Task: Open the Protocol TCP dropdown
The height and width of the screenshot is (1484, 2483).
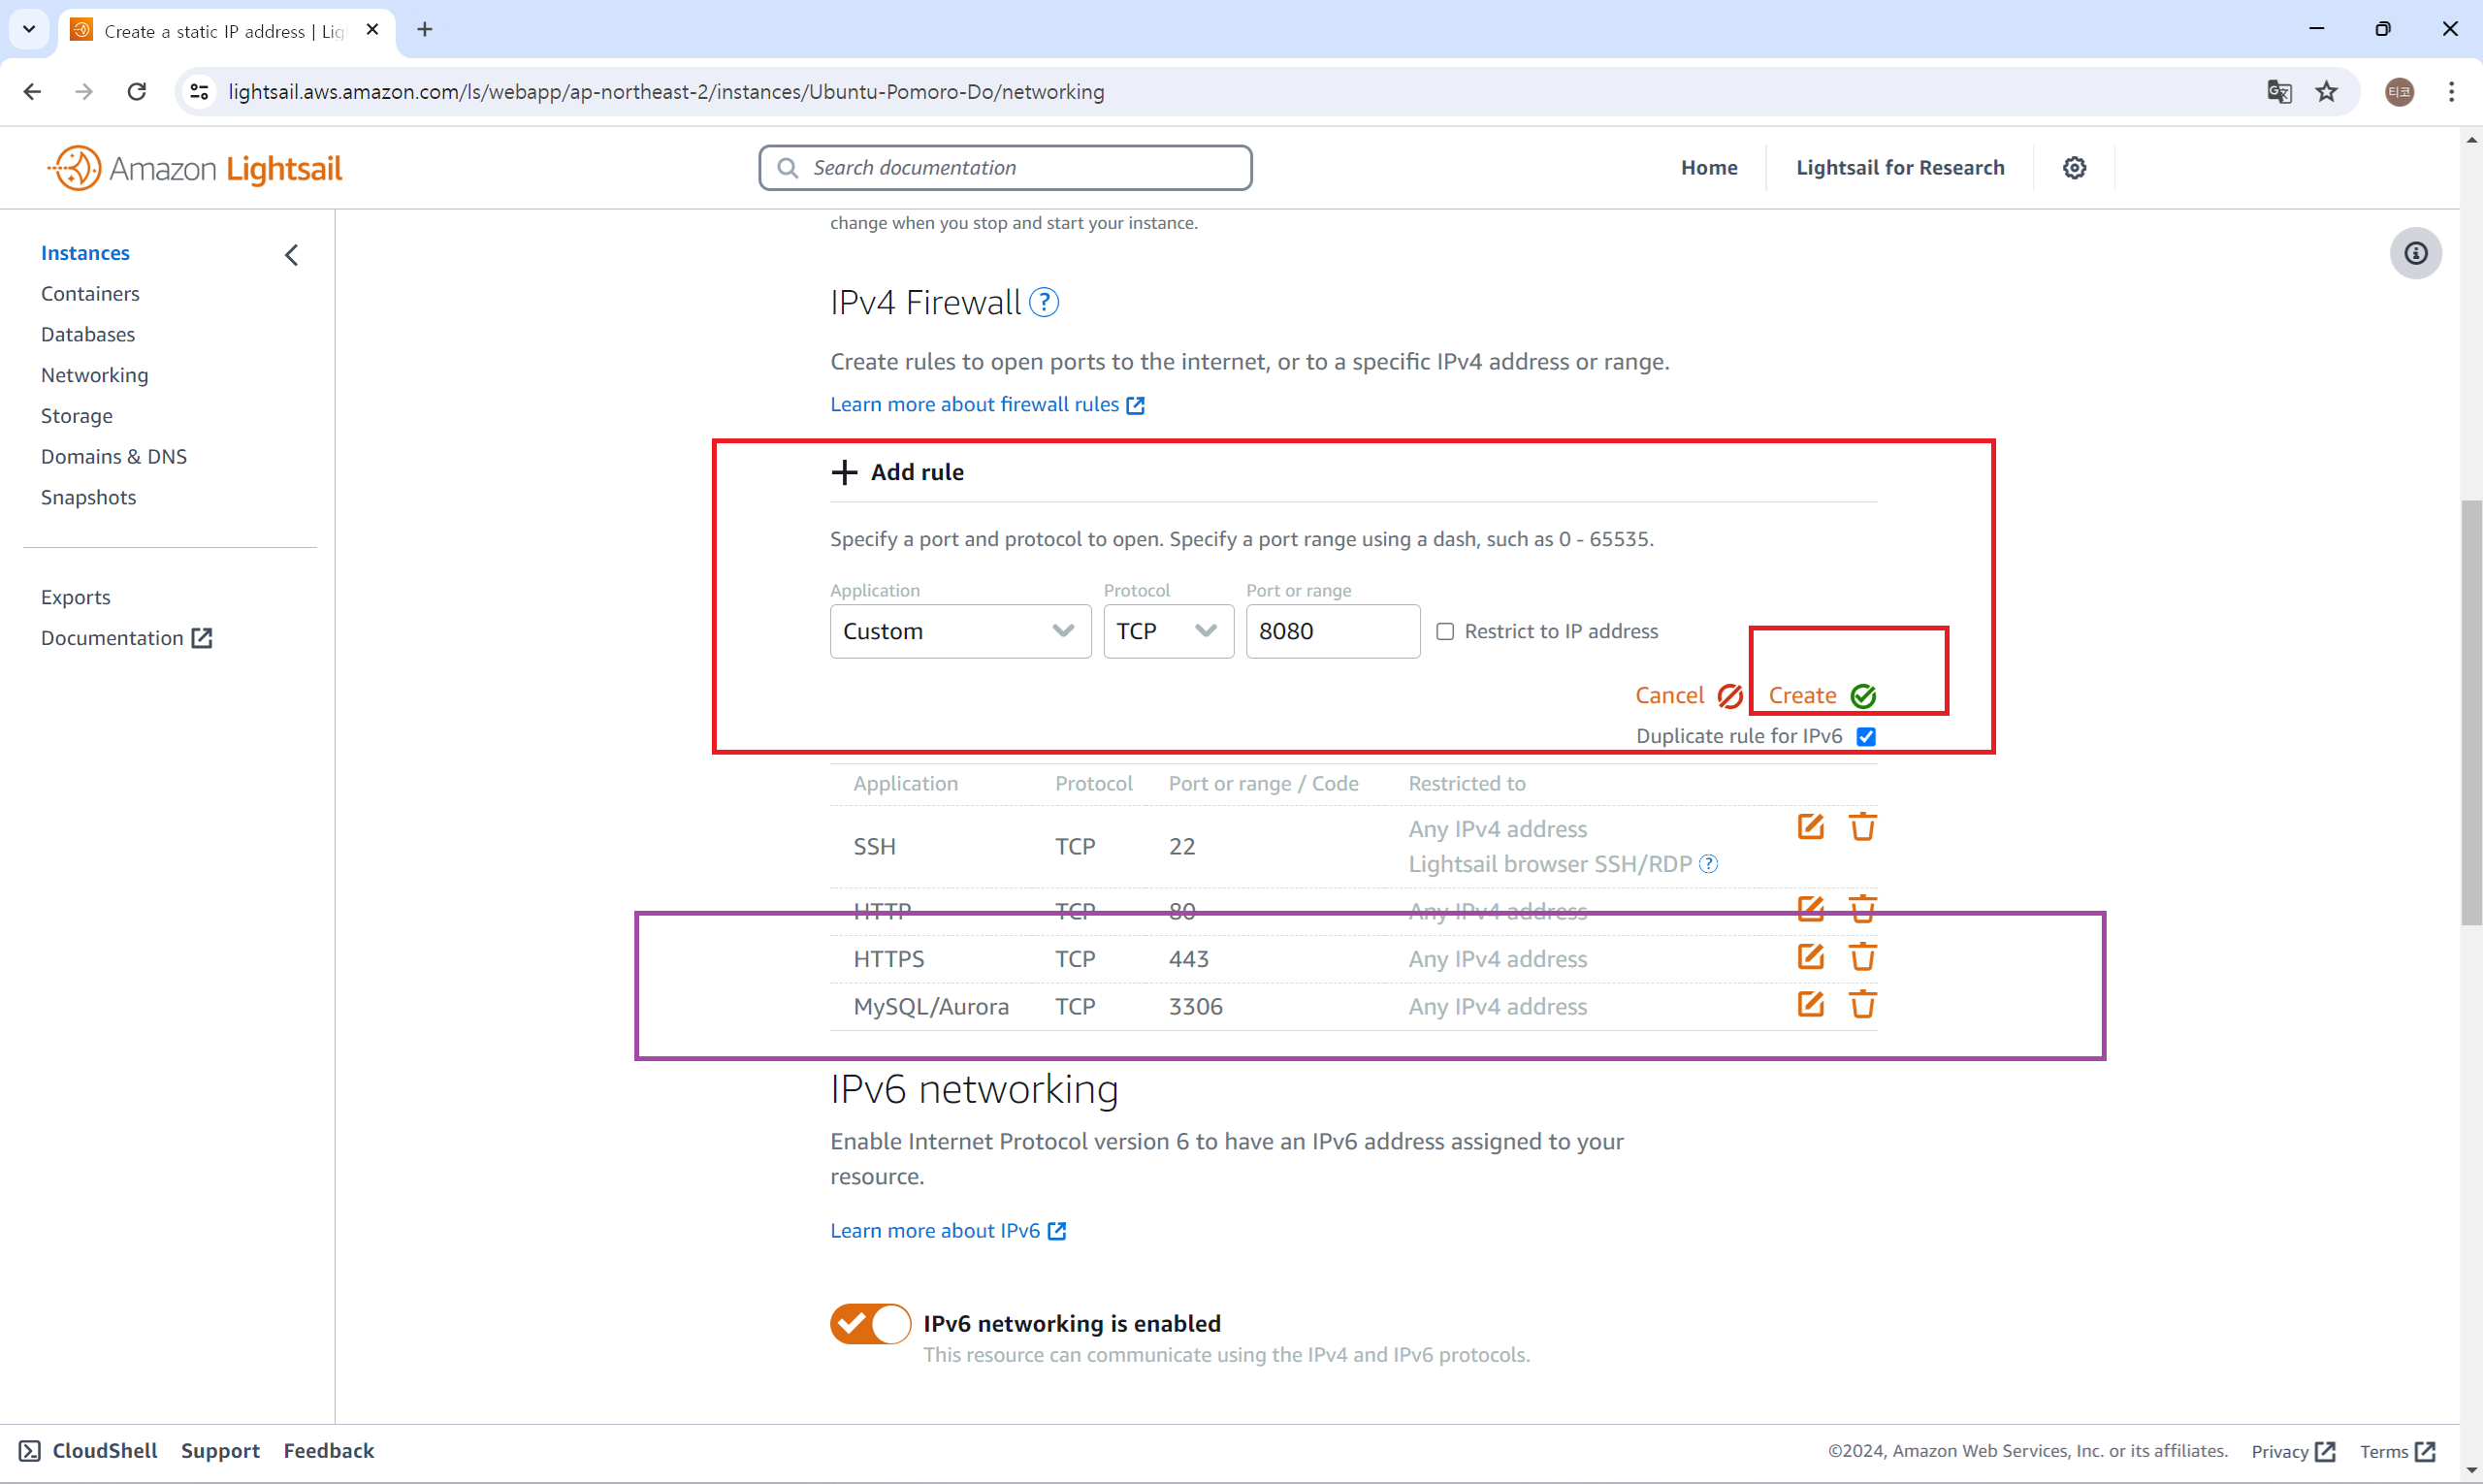Action: [1167, 631]
